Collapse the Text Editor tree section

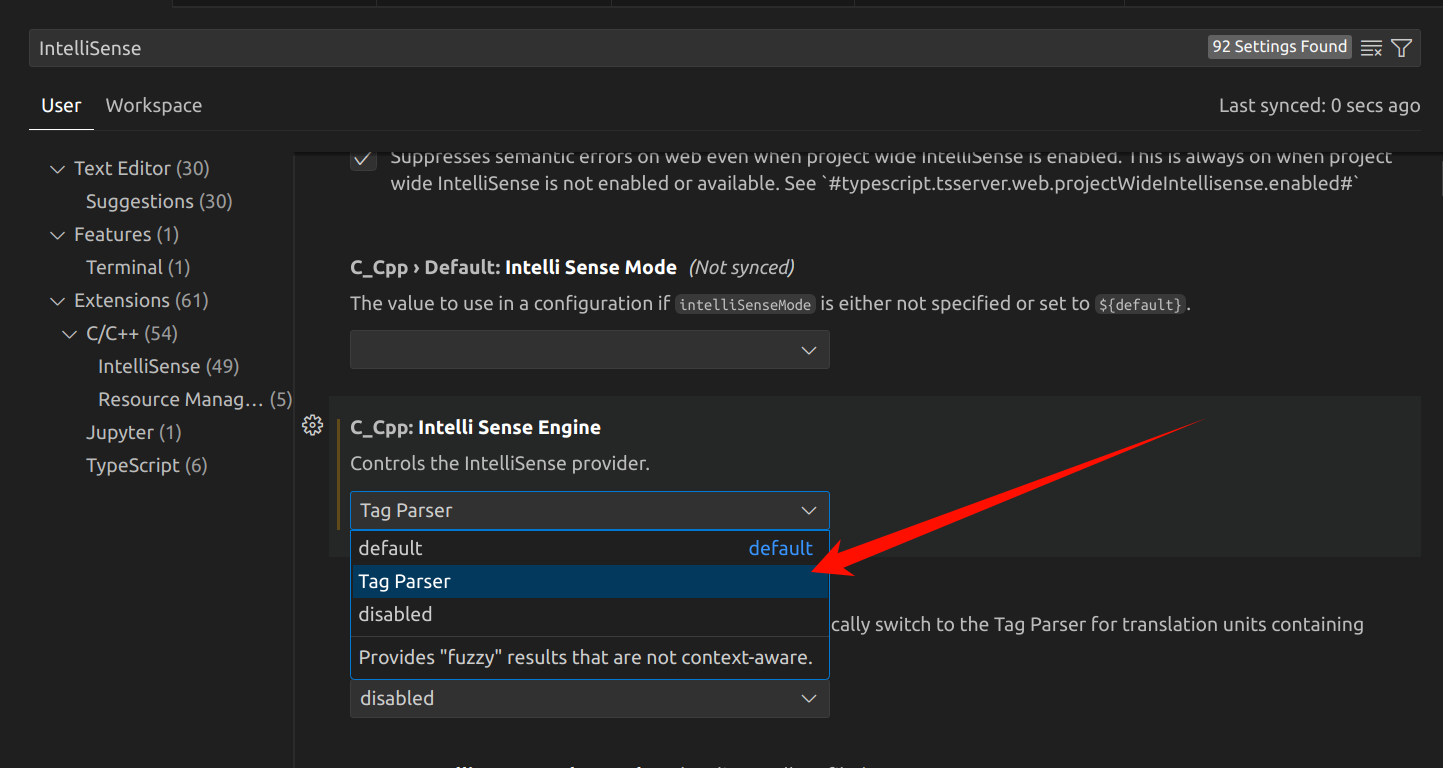(58, 169)
